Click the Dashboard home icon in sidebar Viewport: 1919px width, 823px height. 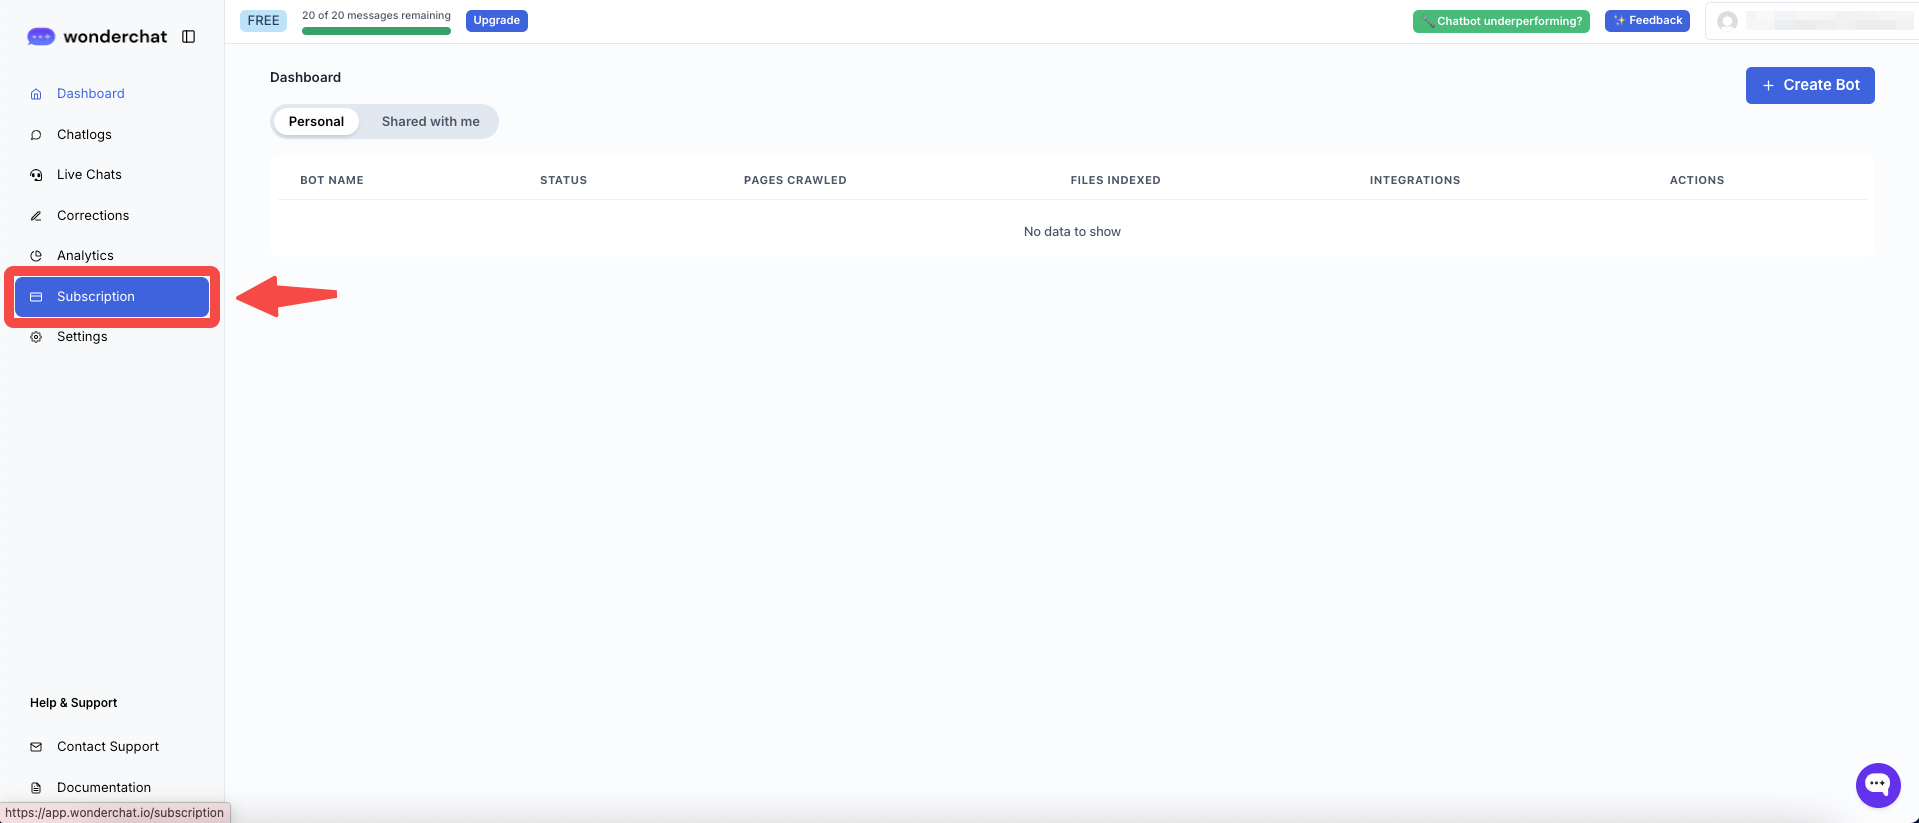click(x=36, y=94)
